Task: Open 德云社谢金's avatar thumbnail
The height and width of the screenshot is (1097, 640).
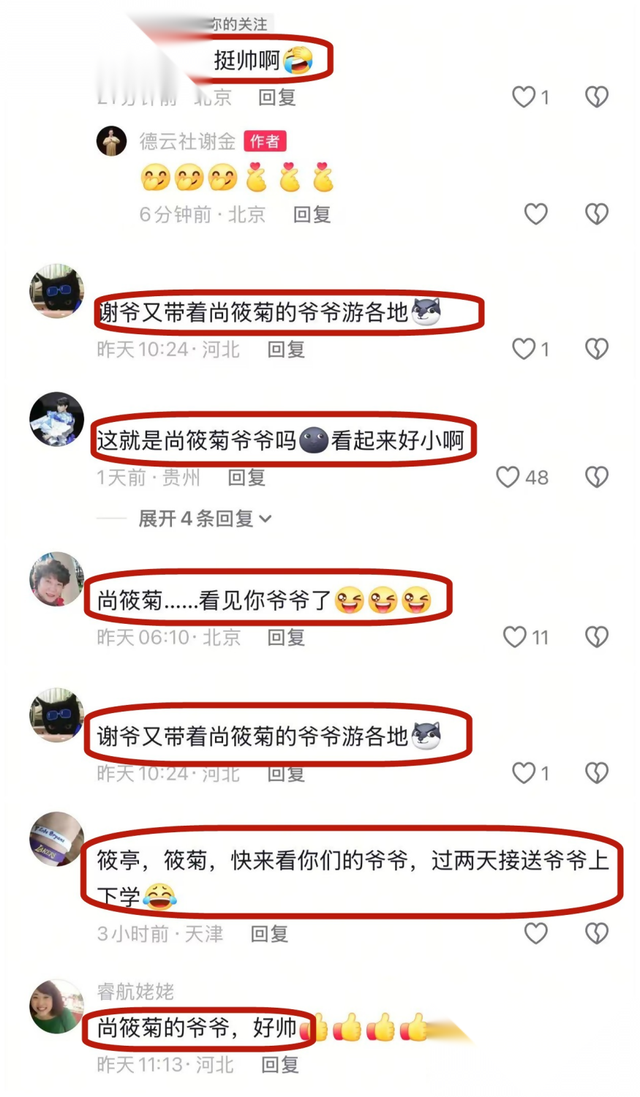Action: click(111, 141)
